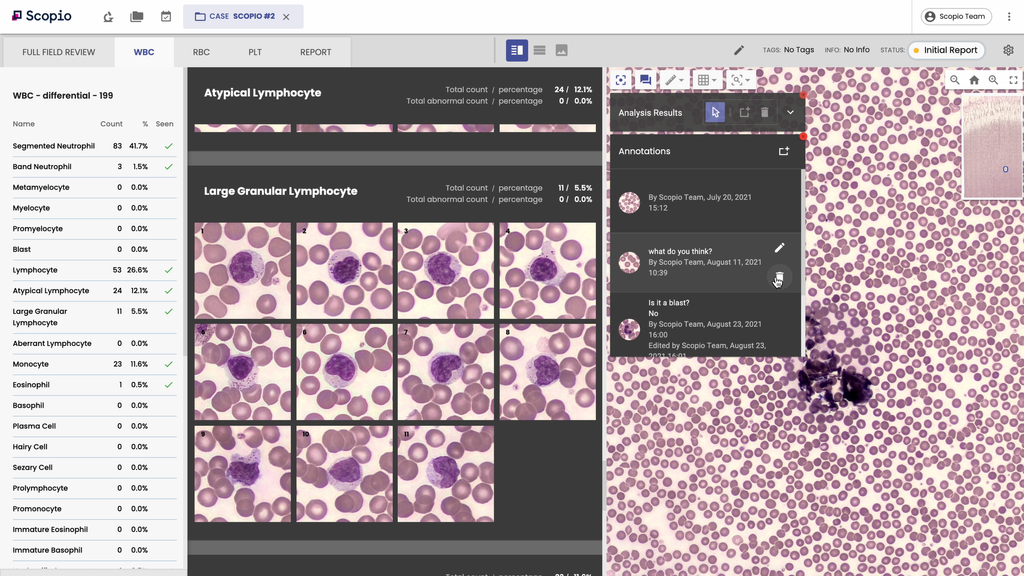The height and width of the screenshot is (576, 1024).
Task: Click the Initial Report status button
Action: point(946,49)
